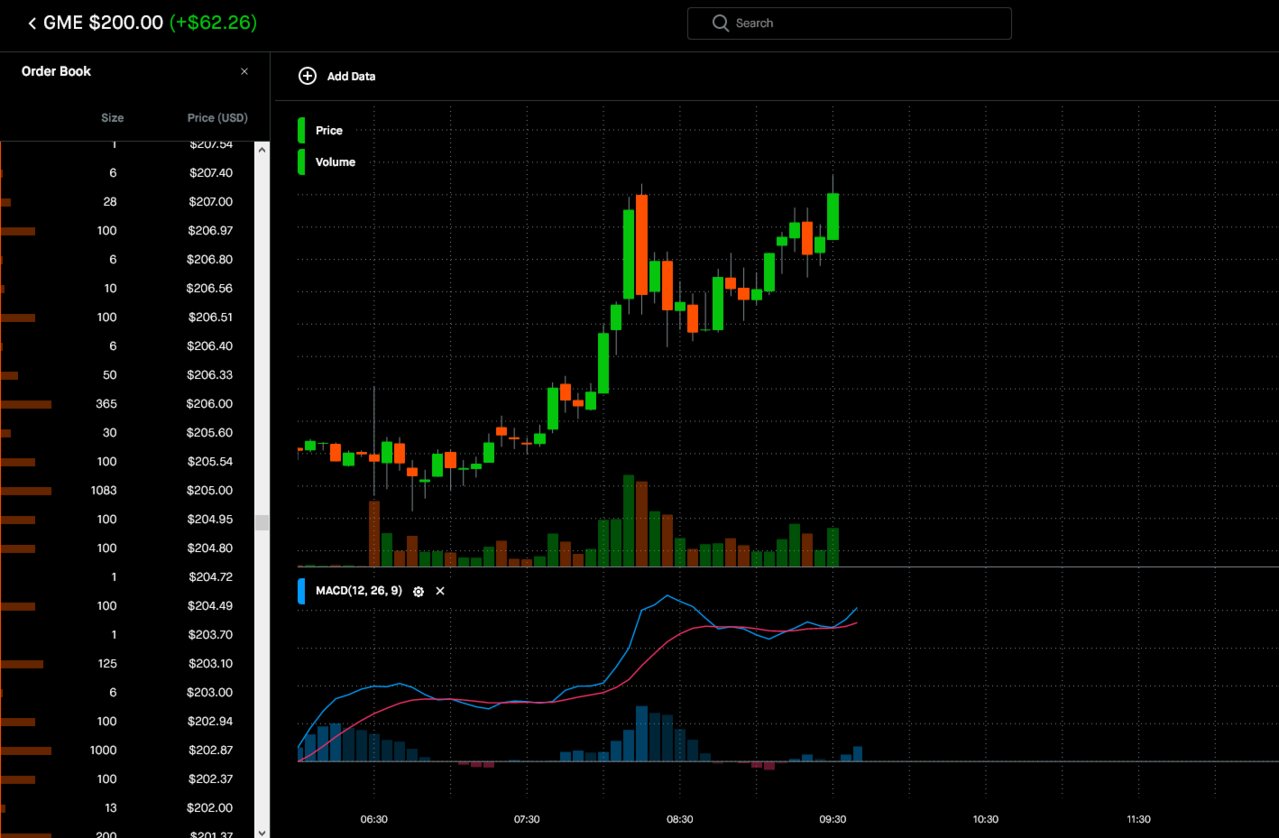Click the green Price color swatch
The height and width of the screenshot is (838, 1279).
(301, 131)
